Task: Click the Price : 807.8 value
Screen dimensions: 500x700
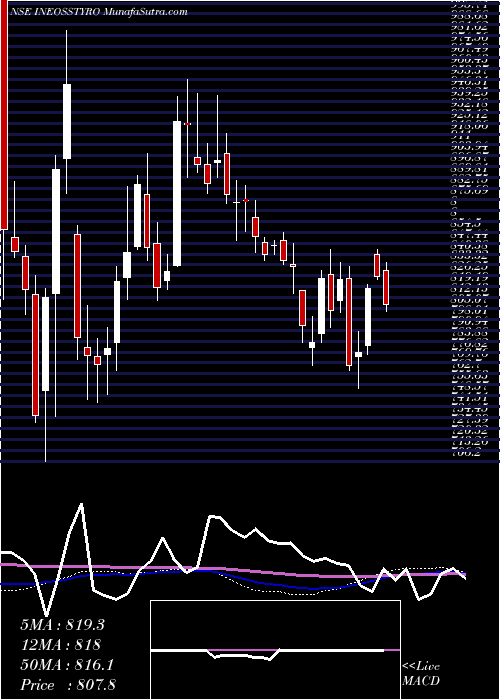Action: (69, 685)
